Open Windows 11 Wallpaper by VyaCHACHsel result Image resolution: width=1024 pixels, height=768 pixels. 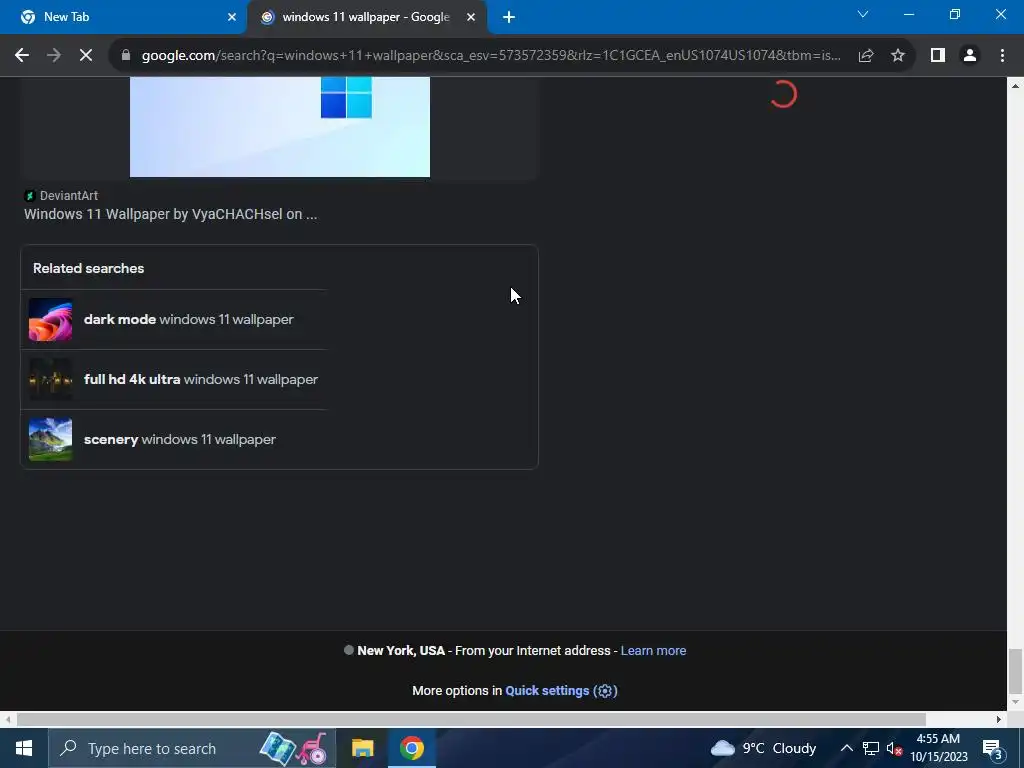coord(170,214)
